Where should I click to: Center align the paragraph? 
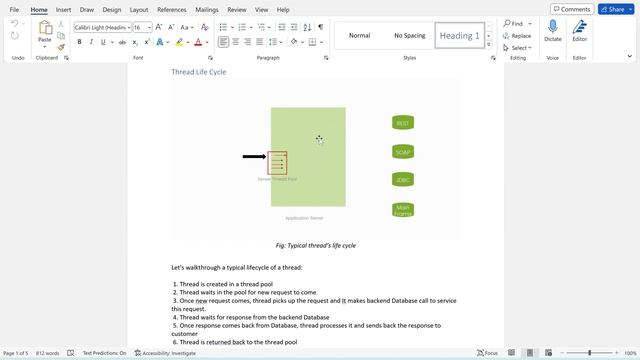point(236,42)
